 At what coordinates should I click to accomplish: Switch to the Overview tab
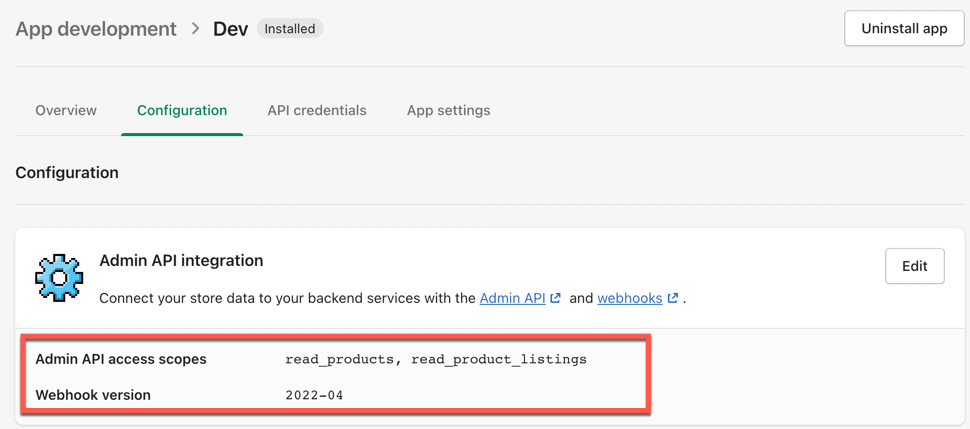pos(66,110)
